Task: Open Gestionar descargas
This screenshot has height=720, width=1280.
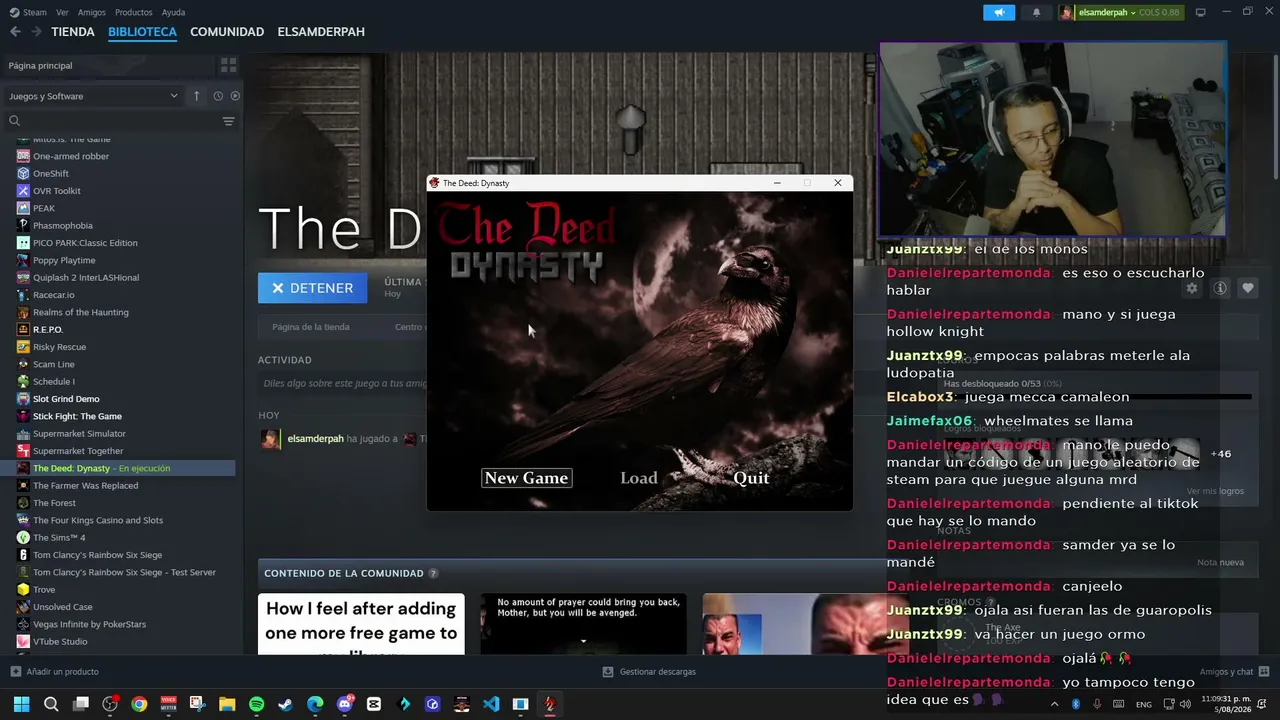Action: coord(649,672)
